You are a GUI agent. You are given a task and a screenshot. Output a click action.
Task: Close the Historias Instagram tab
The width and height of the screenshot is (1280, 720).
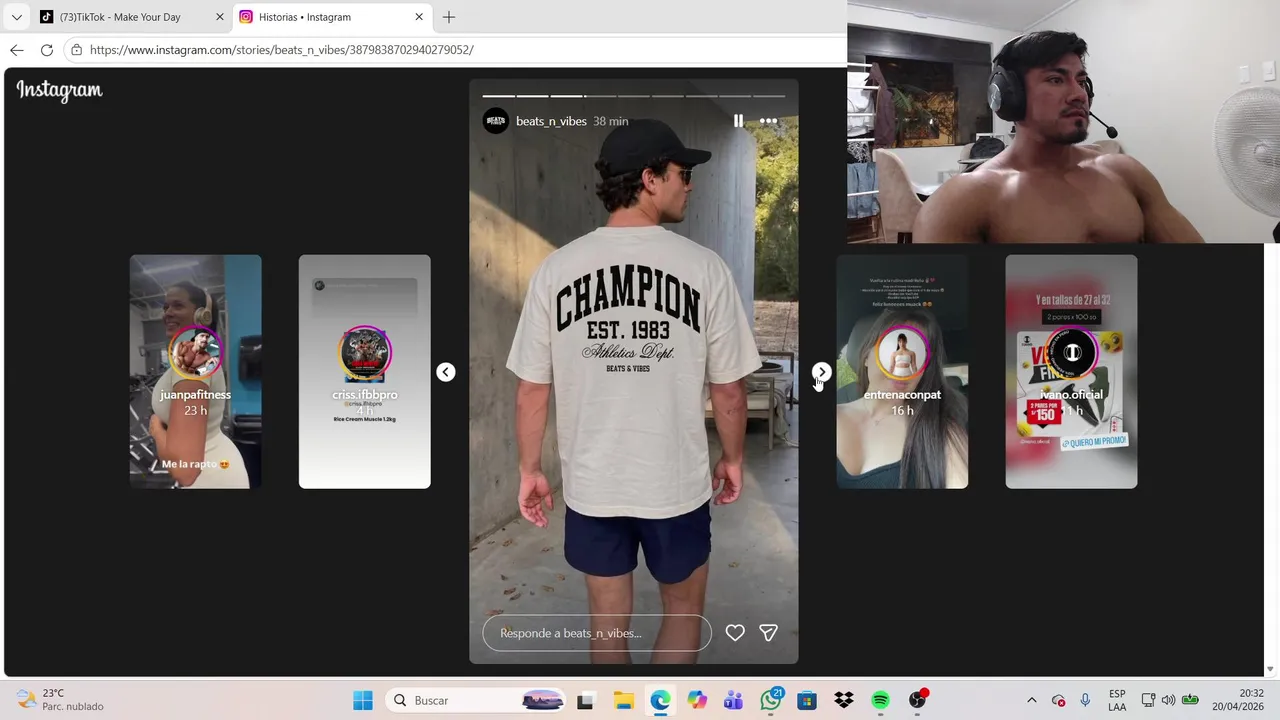coord(419,17)
